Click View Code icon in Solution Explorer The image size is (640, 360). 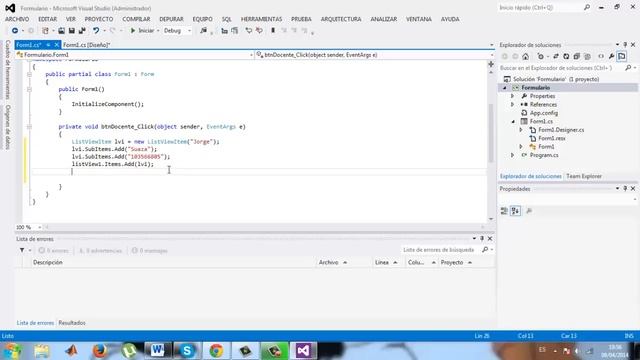coord(601,56)
